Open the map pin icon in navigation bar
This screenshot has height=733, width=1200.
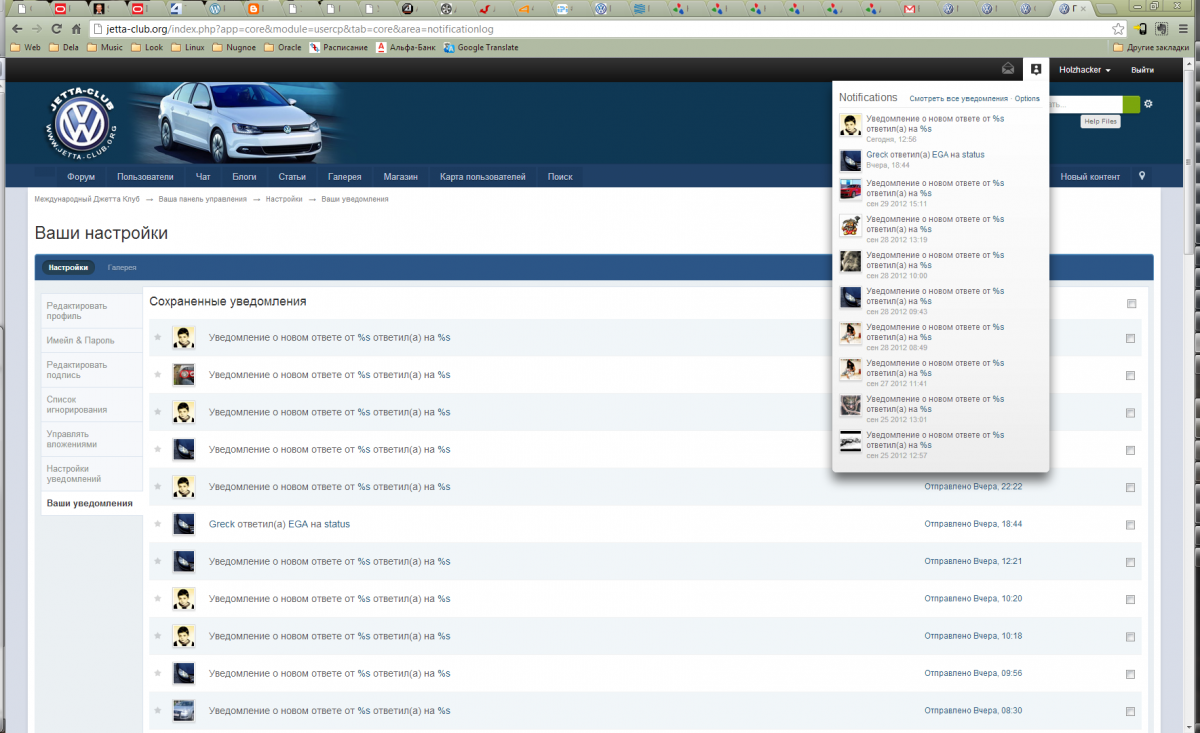(1142, 176)
